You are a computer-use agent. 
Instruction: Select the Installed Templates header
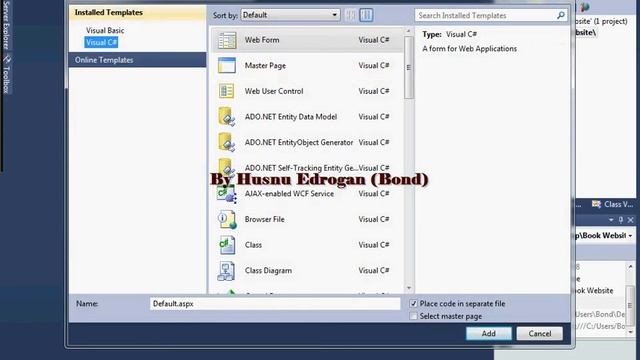137,13
